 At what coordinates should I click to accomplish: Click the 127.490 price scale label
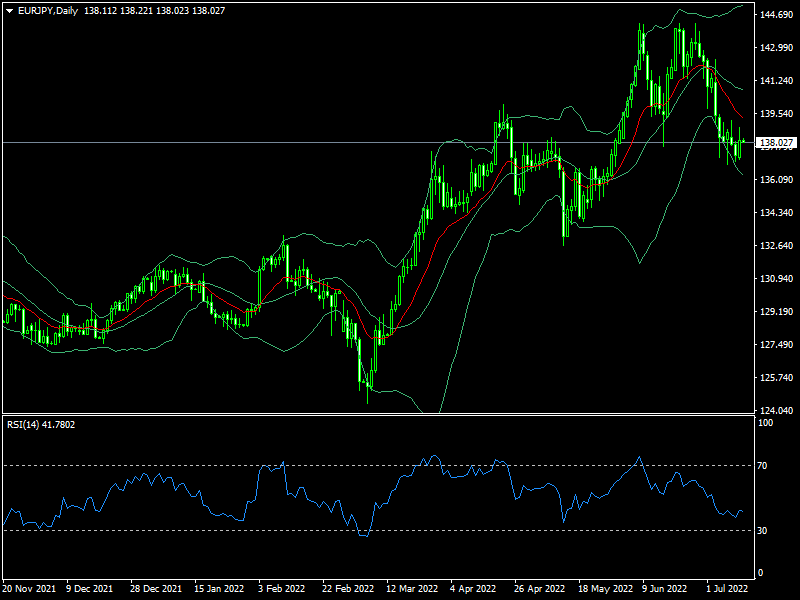pyautogui.click(x=777, y=344)
